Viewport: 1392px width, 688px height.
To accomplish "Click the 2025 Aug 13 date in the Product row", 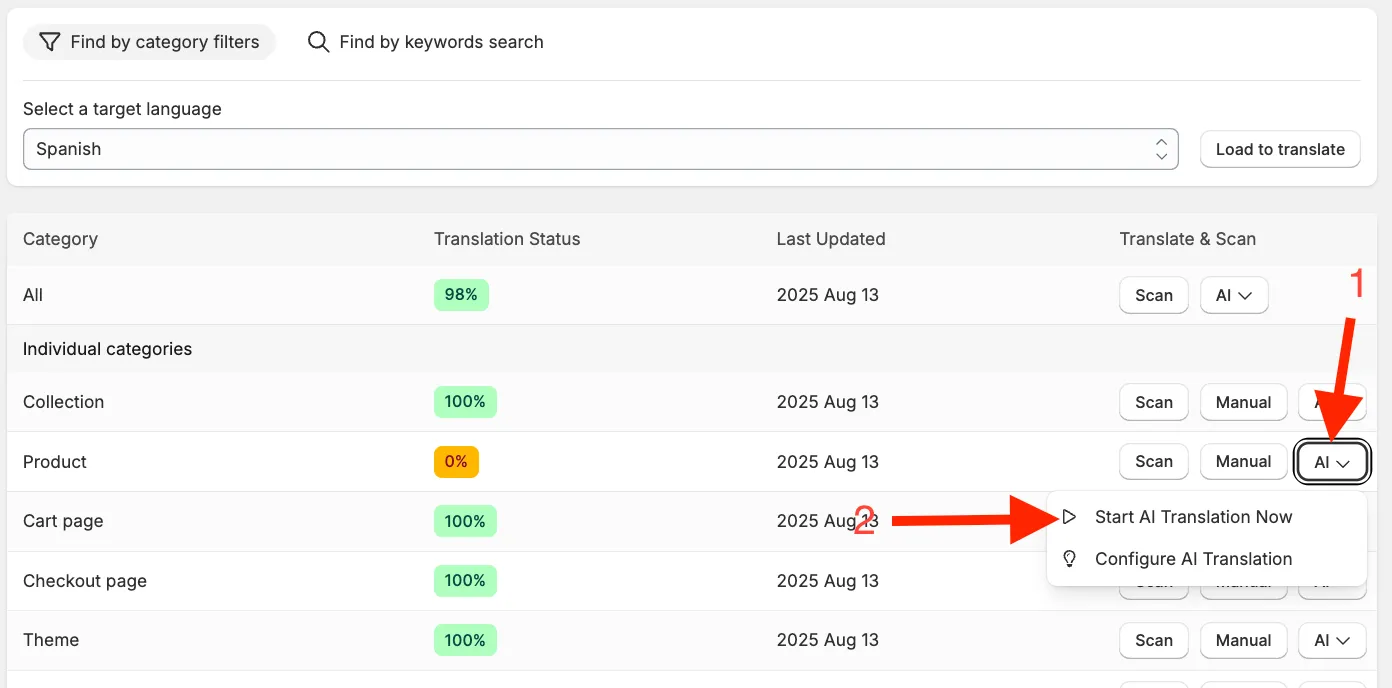I will [x=828, y=462].
